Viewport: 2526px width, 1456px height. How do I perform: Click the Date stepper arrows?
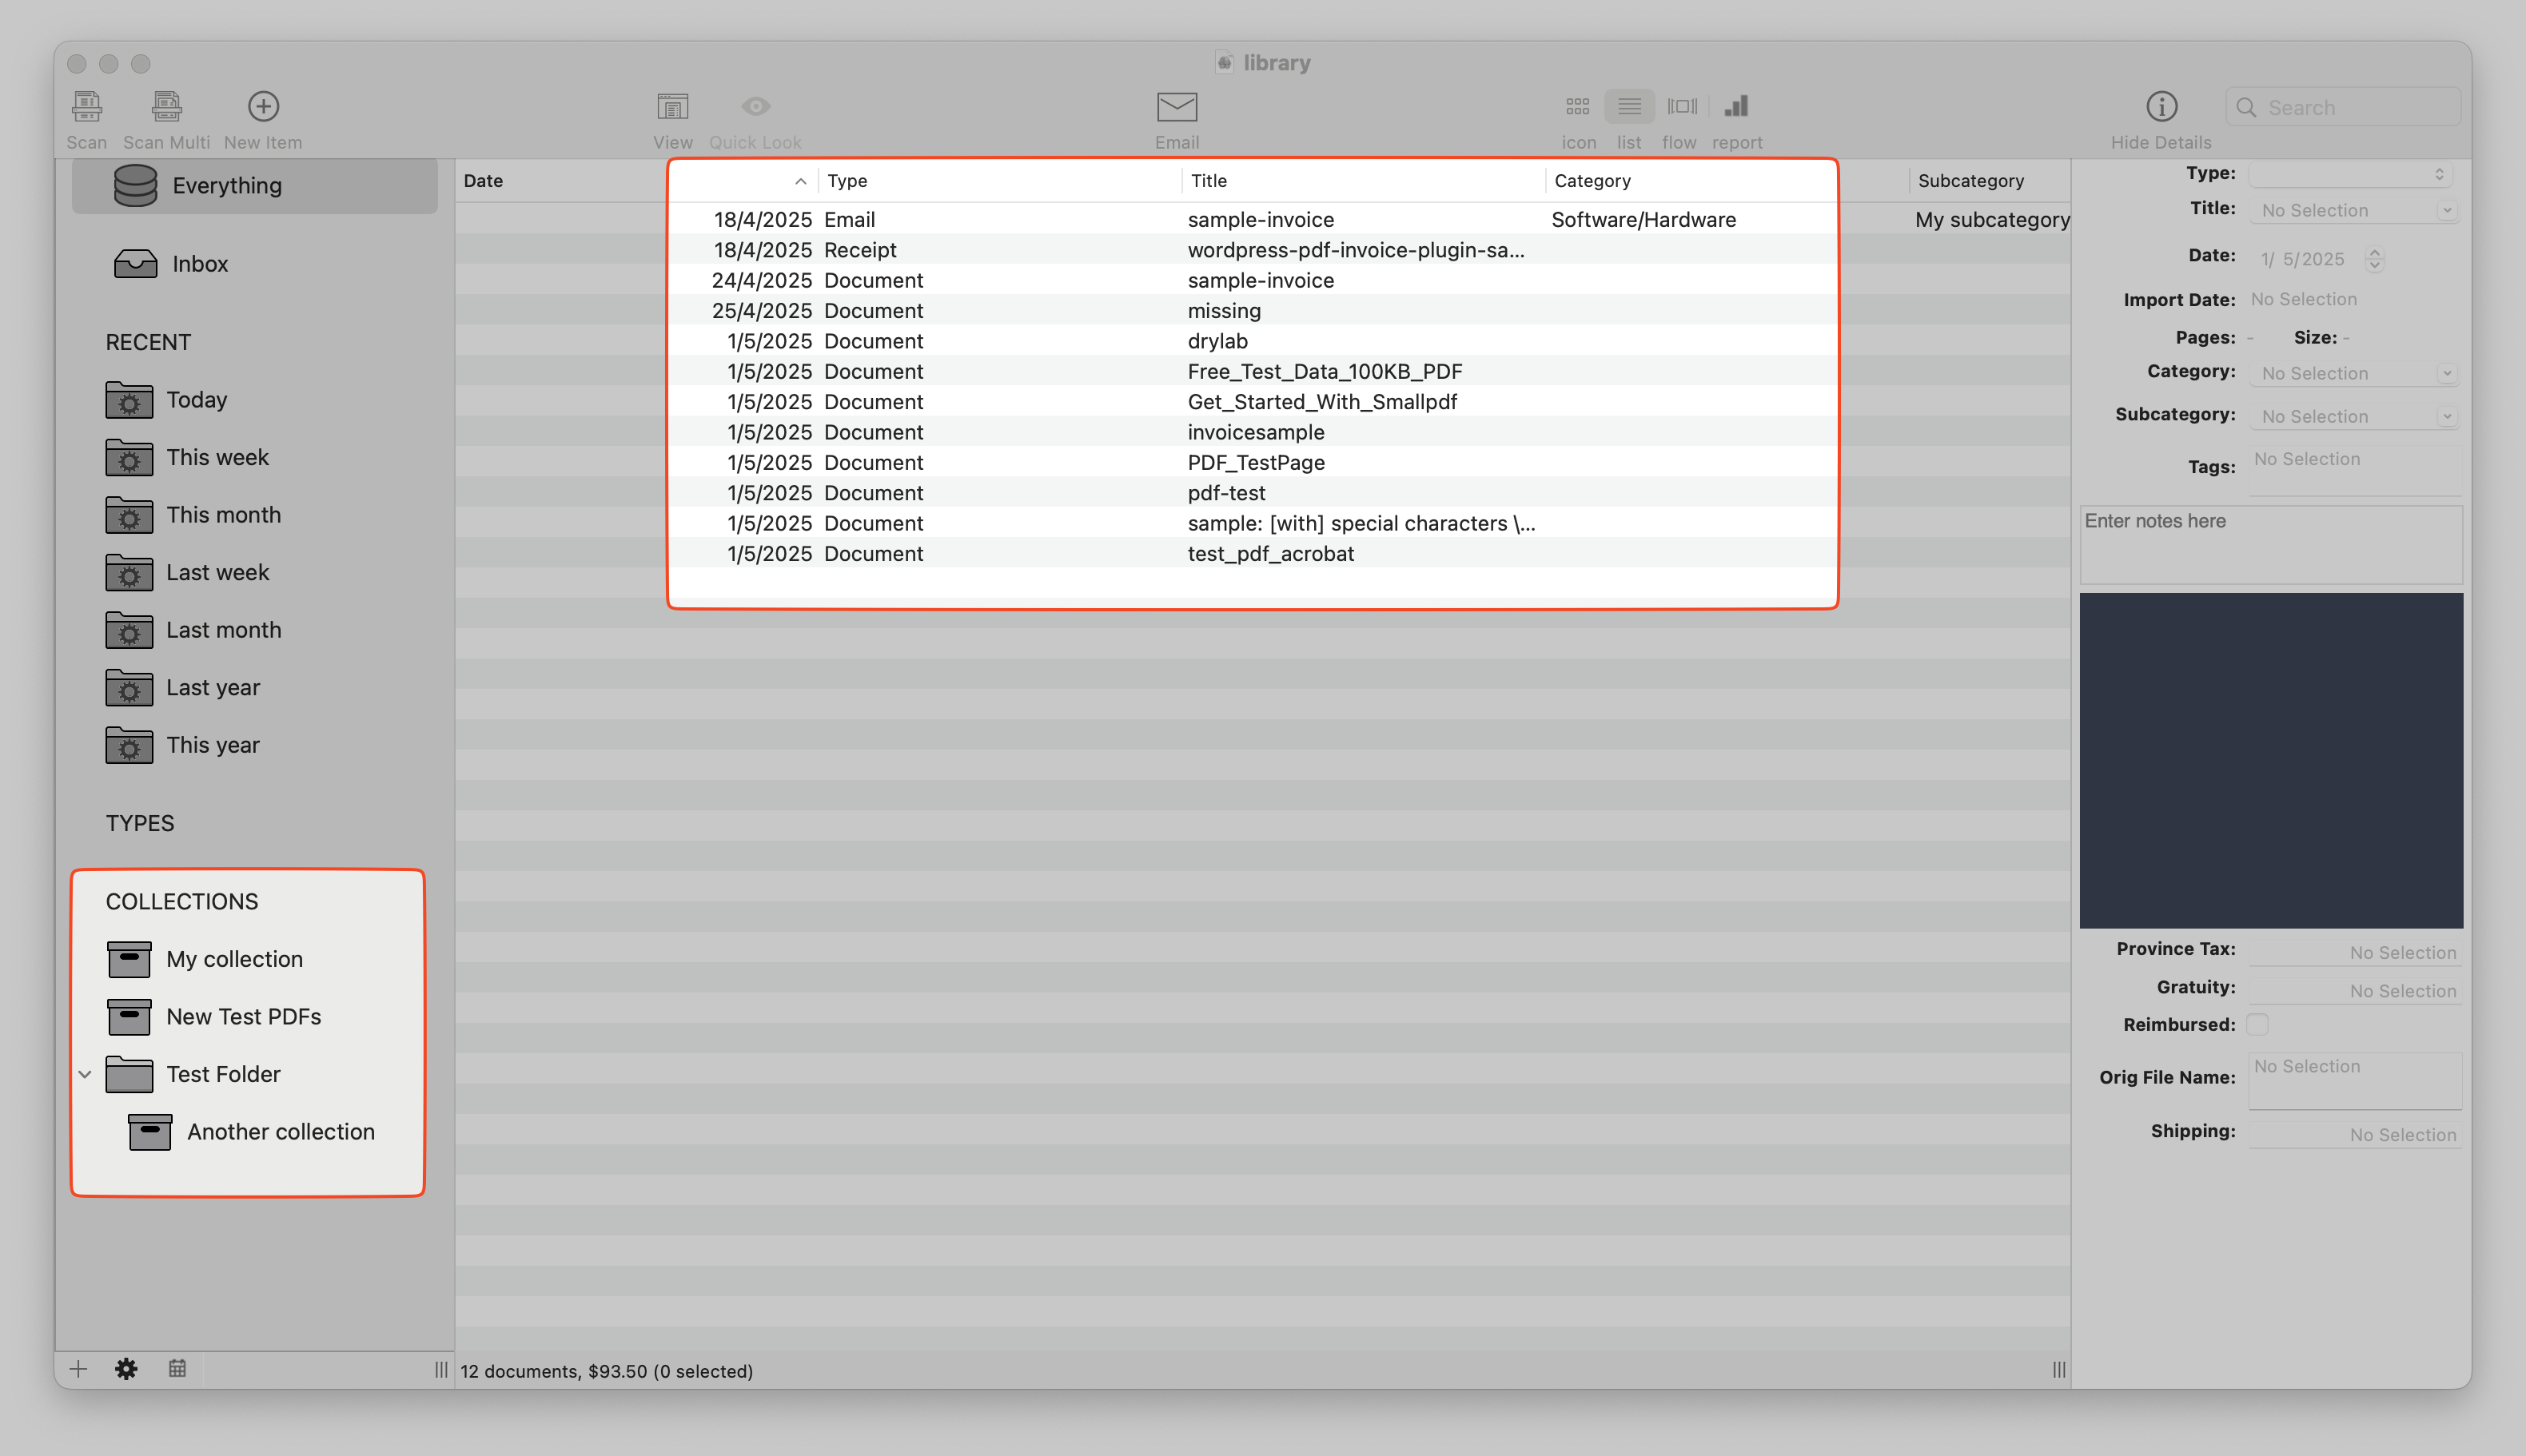pyautogui.click(x=2375, y=259)
